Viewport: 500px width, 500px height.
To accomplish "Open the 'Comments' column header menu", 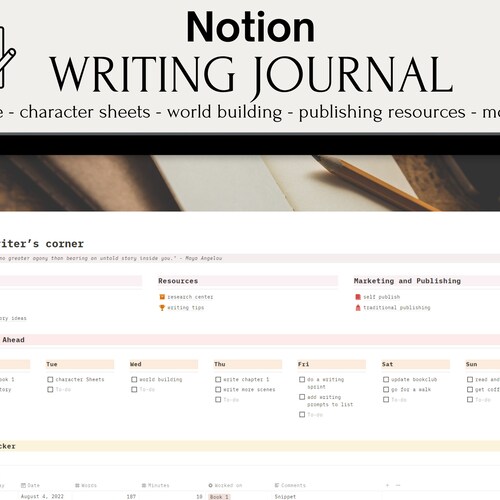I will [290, 485].
